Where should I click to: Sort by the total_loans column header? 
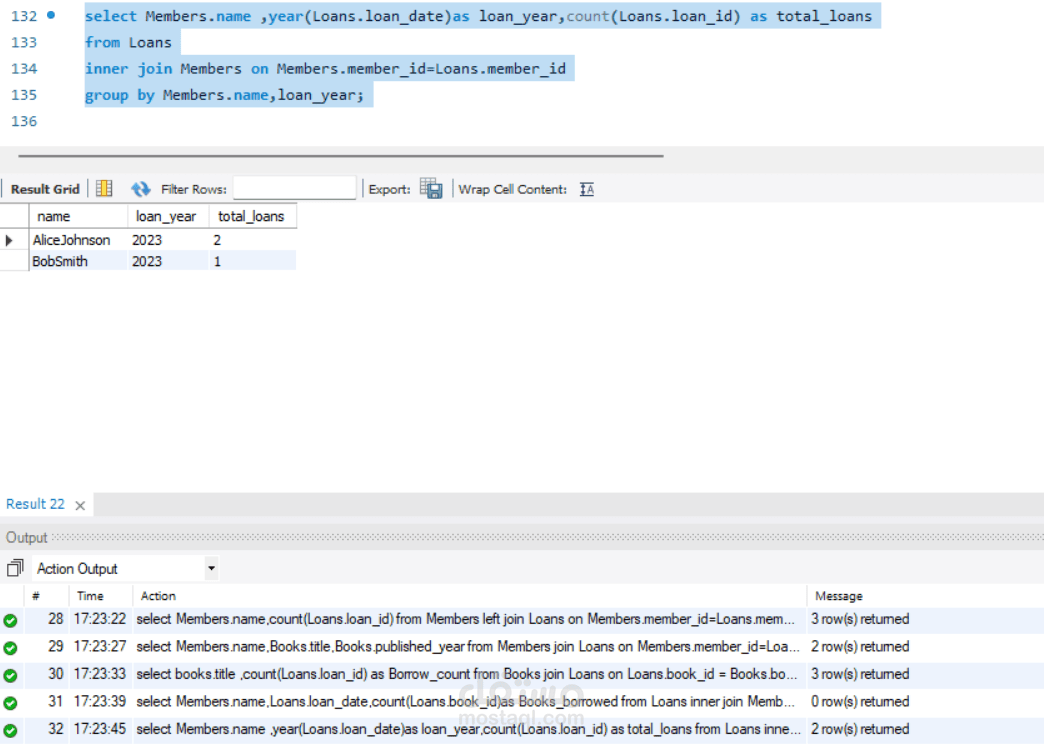pos(252,216)
